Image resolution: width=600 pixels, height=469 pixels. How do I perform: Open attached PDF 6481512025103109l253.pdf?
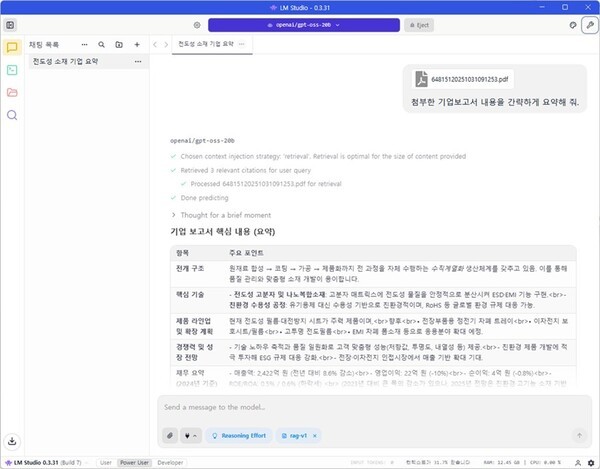463,79
